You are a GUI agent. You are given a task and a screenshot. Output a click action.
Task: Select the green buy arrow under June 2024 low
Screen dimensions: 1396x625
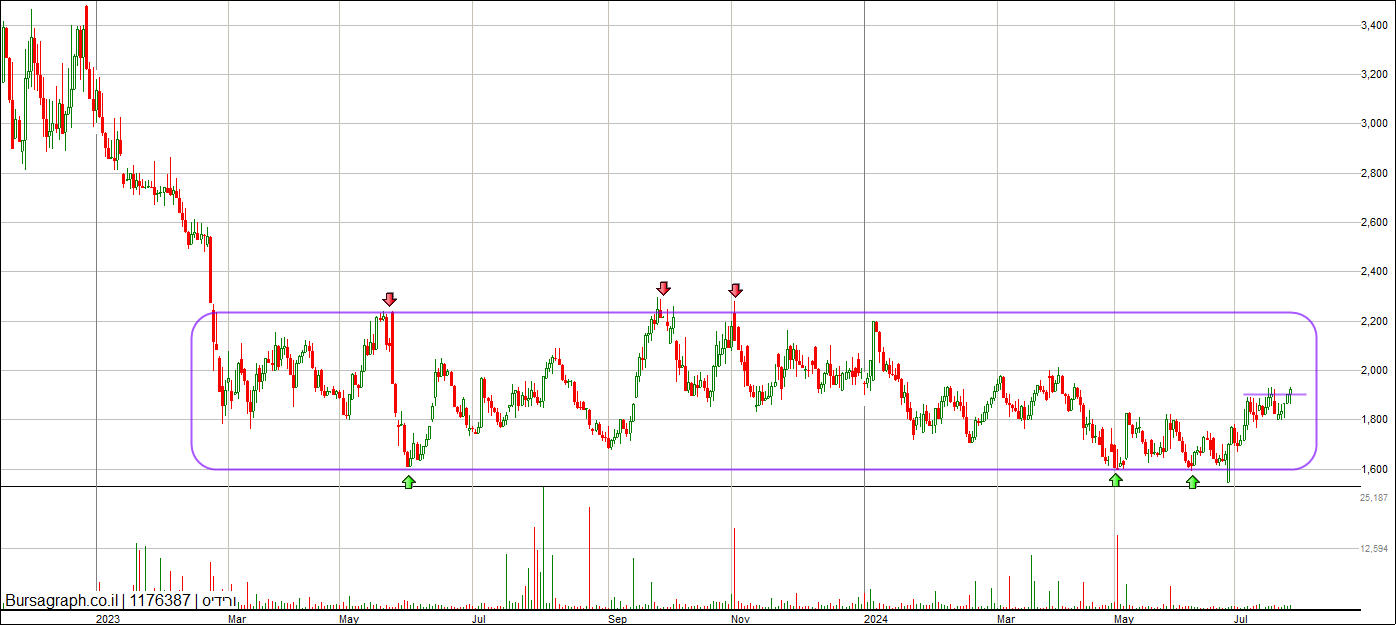pyautogui.click(x=1193, y=482)
